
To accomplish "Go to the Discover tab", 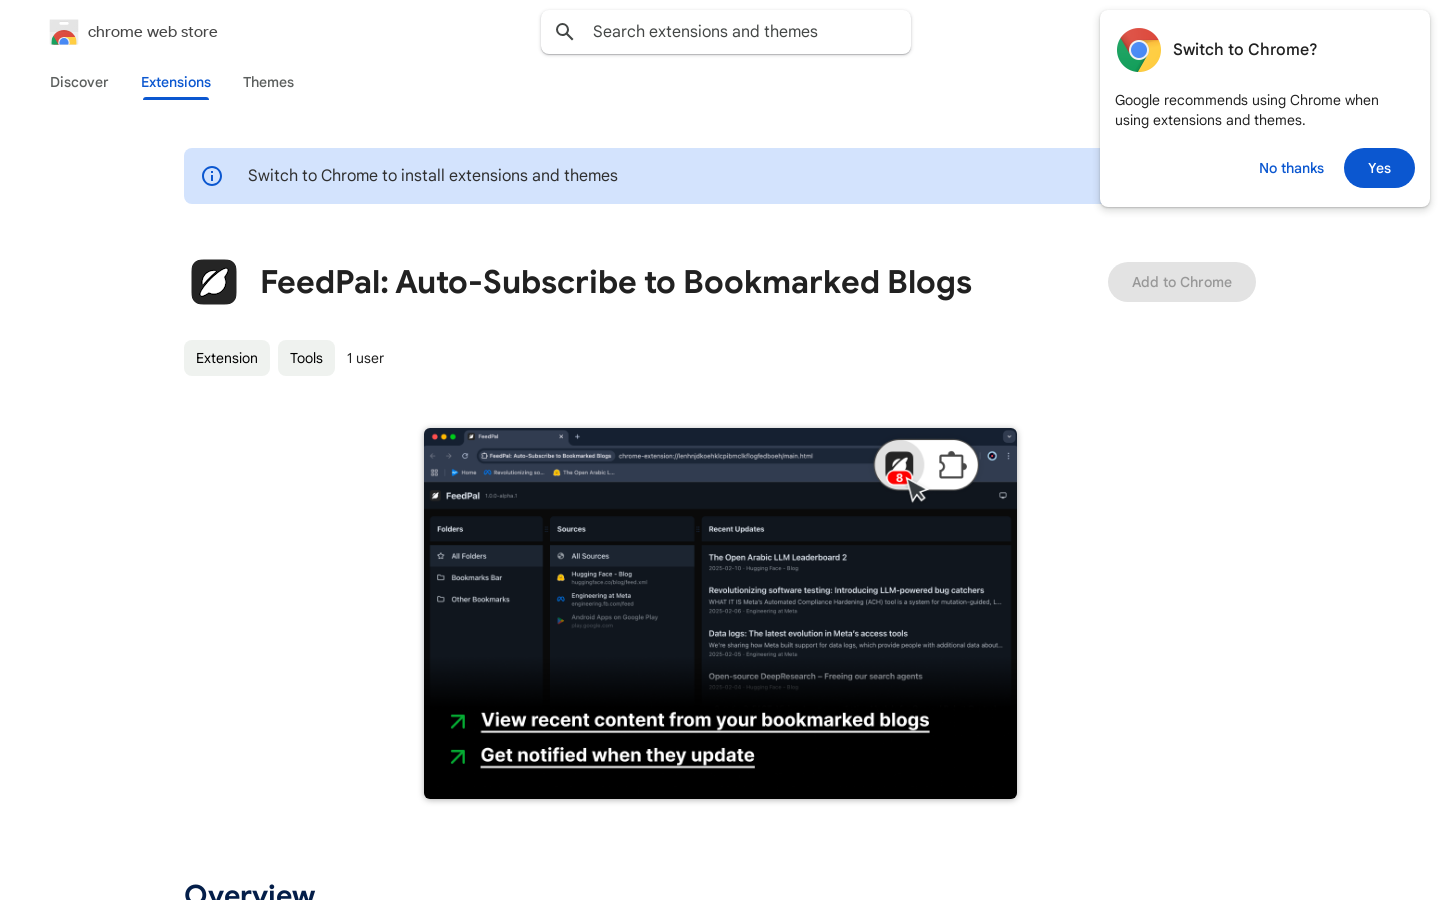I will tap(79, 82).
